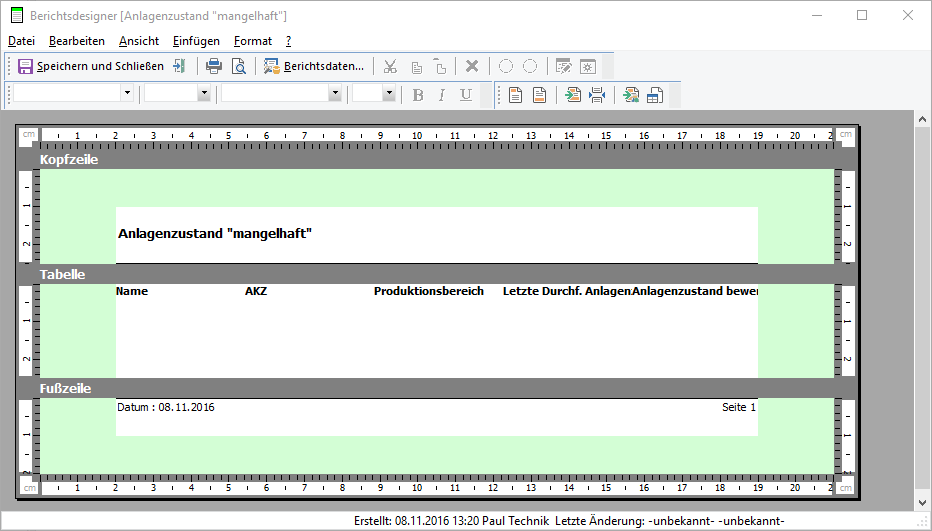932x531 pixels.
Task: Open the first formatting dropdown
Action: pos(127,93)
